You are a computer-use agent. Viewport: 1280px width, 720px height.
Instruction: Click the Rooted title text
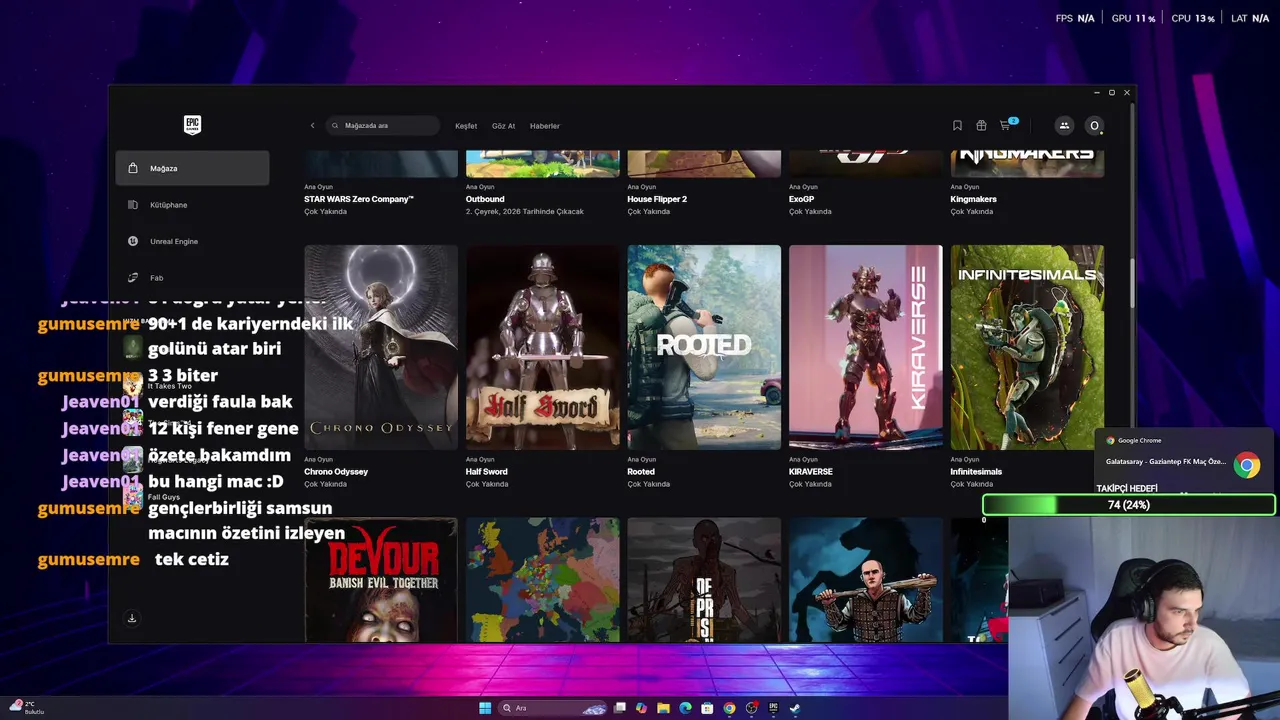[x=641, y=472]
